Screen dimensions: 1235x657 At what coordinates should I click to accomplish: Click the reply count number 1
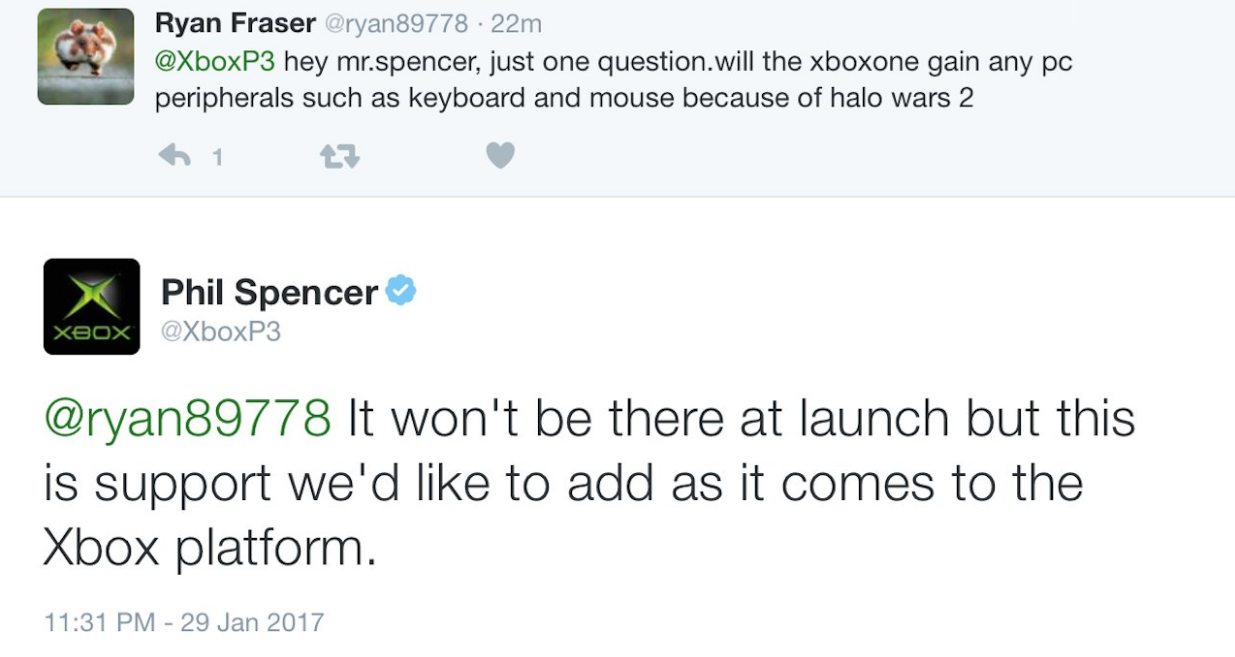point(217,157)
